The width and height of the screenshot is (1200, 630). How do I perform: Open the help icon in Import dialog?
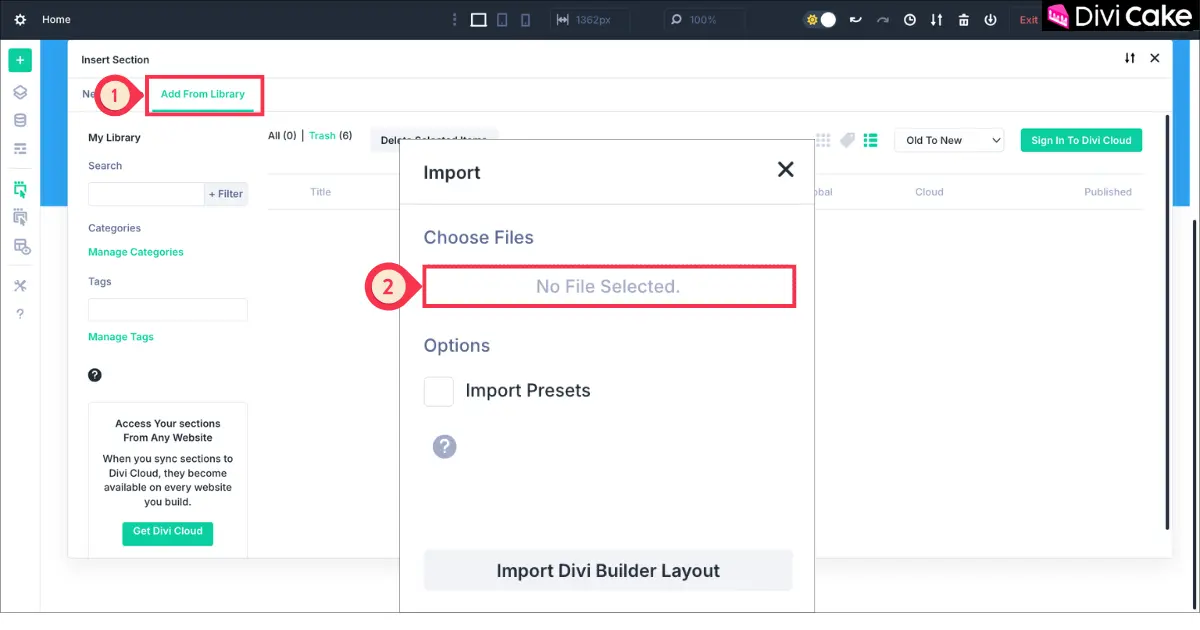tap(444, 446)
